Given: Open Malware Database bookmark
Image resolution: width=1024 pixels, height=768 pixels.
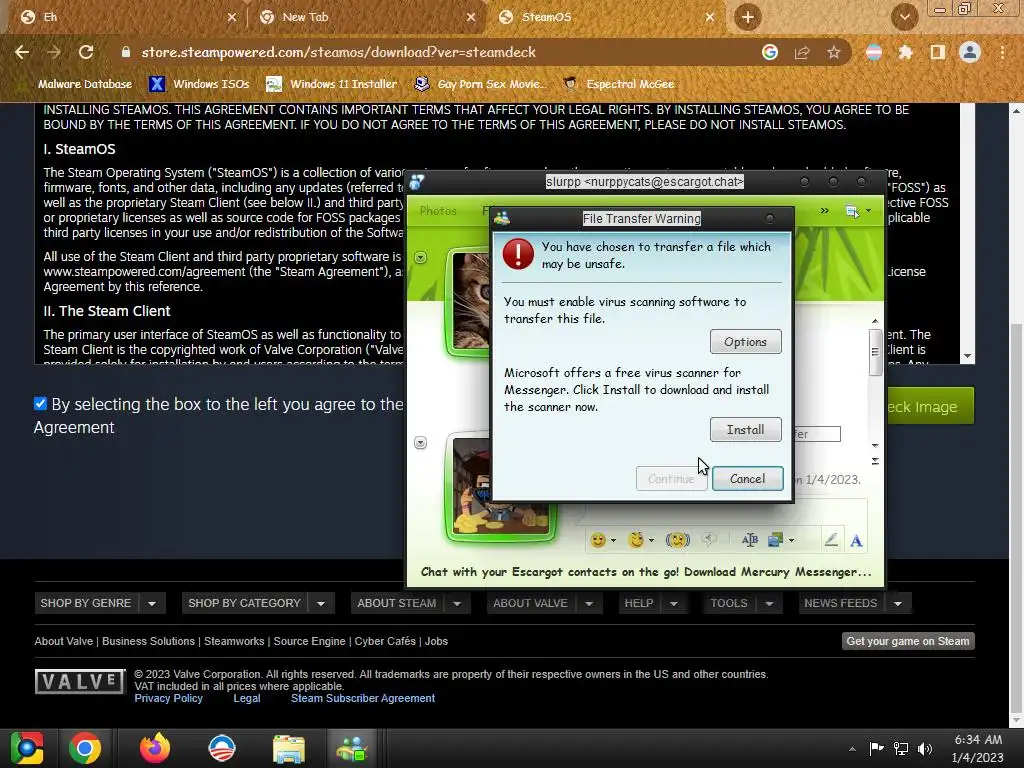Looking at the screenshot, I should 76,84.
